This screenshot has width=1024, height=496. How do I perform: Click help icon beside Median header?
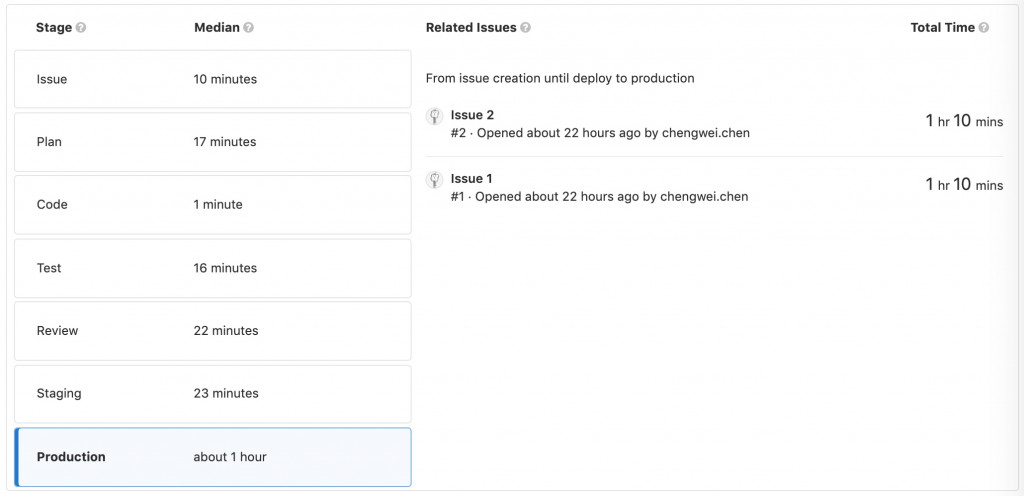tap(248, 28)
